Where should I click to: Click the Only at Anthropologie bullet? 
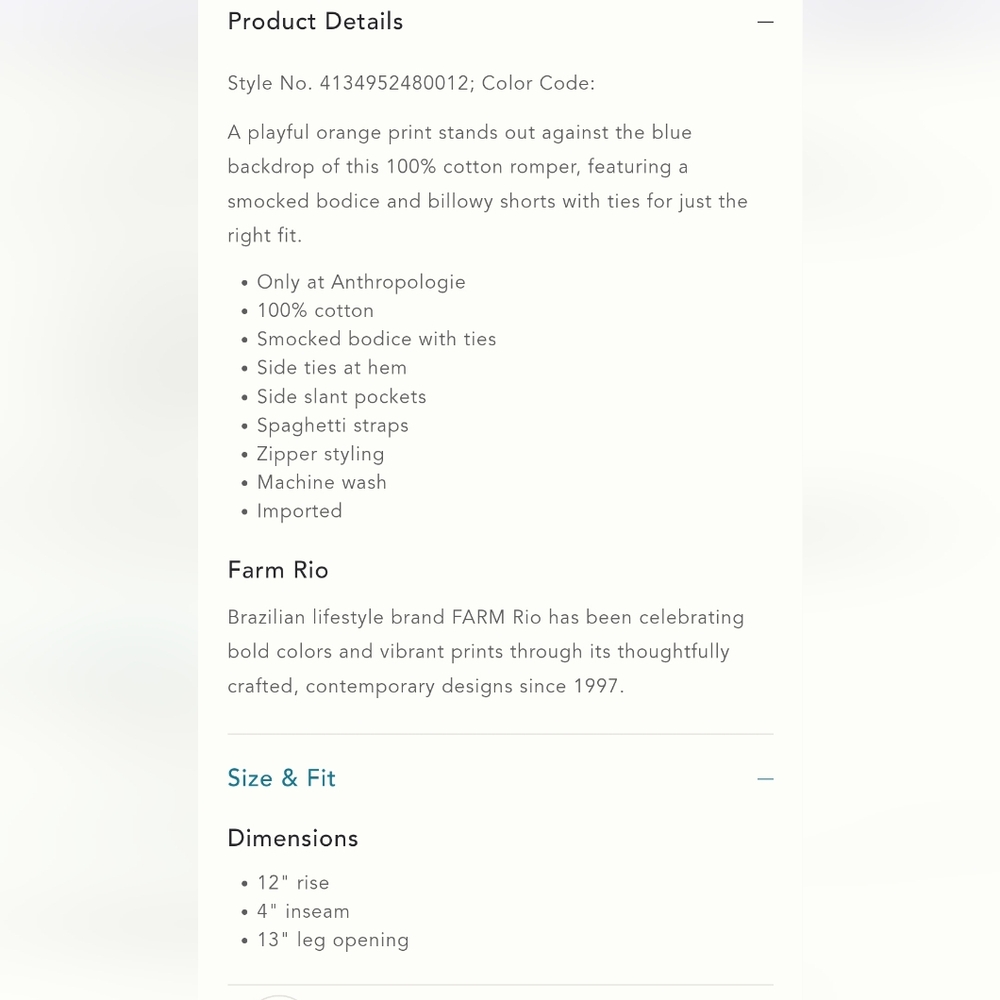[x=361, y=282]
